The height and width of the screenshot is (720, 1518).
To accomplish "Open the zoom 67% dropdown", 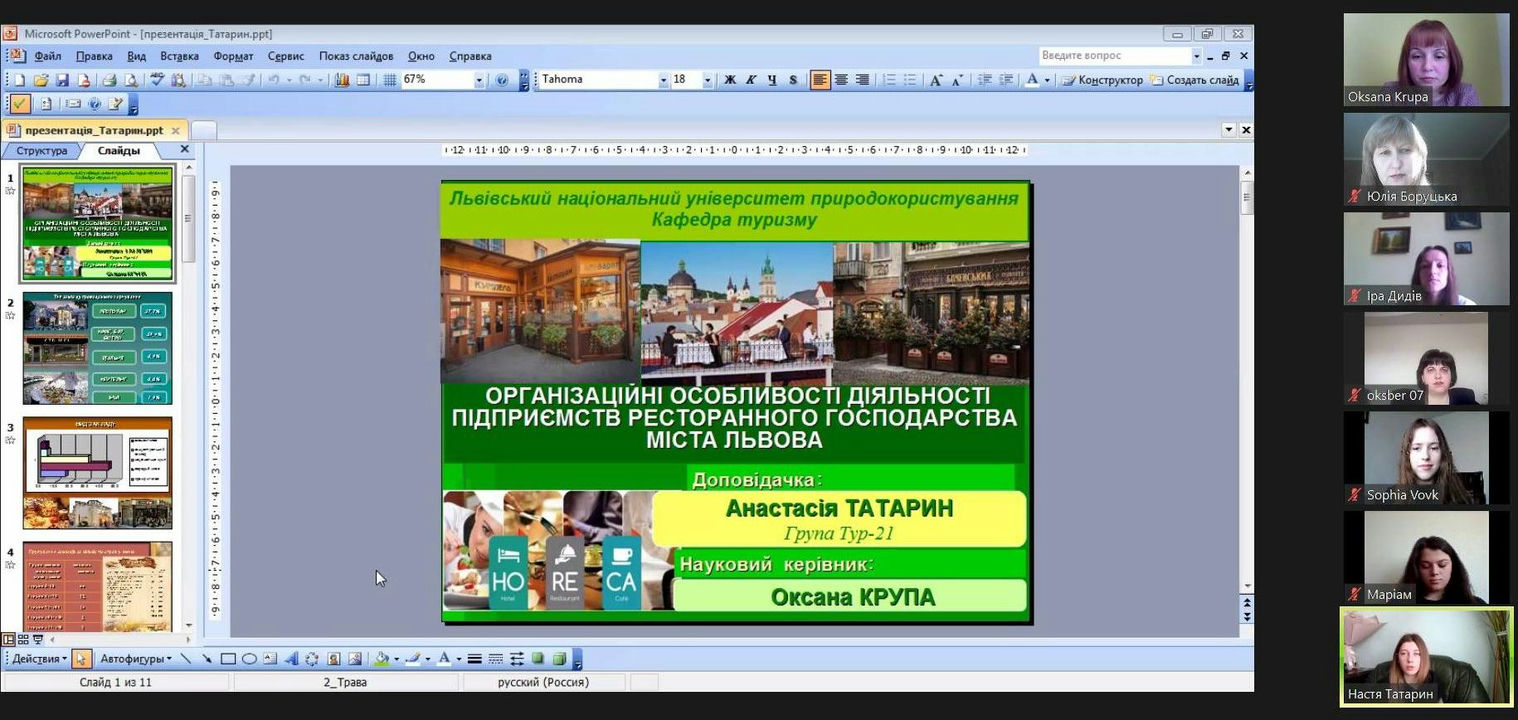I will click(x=479, y=80).
